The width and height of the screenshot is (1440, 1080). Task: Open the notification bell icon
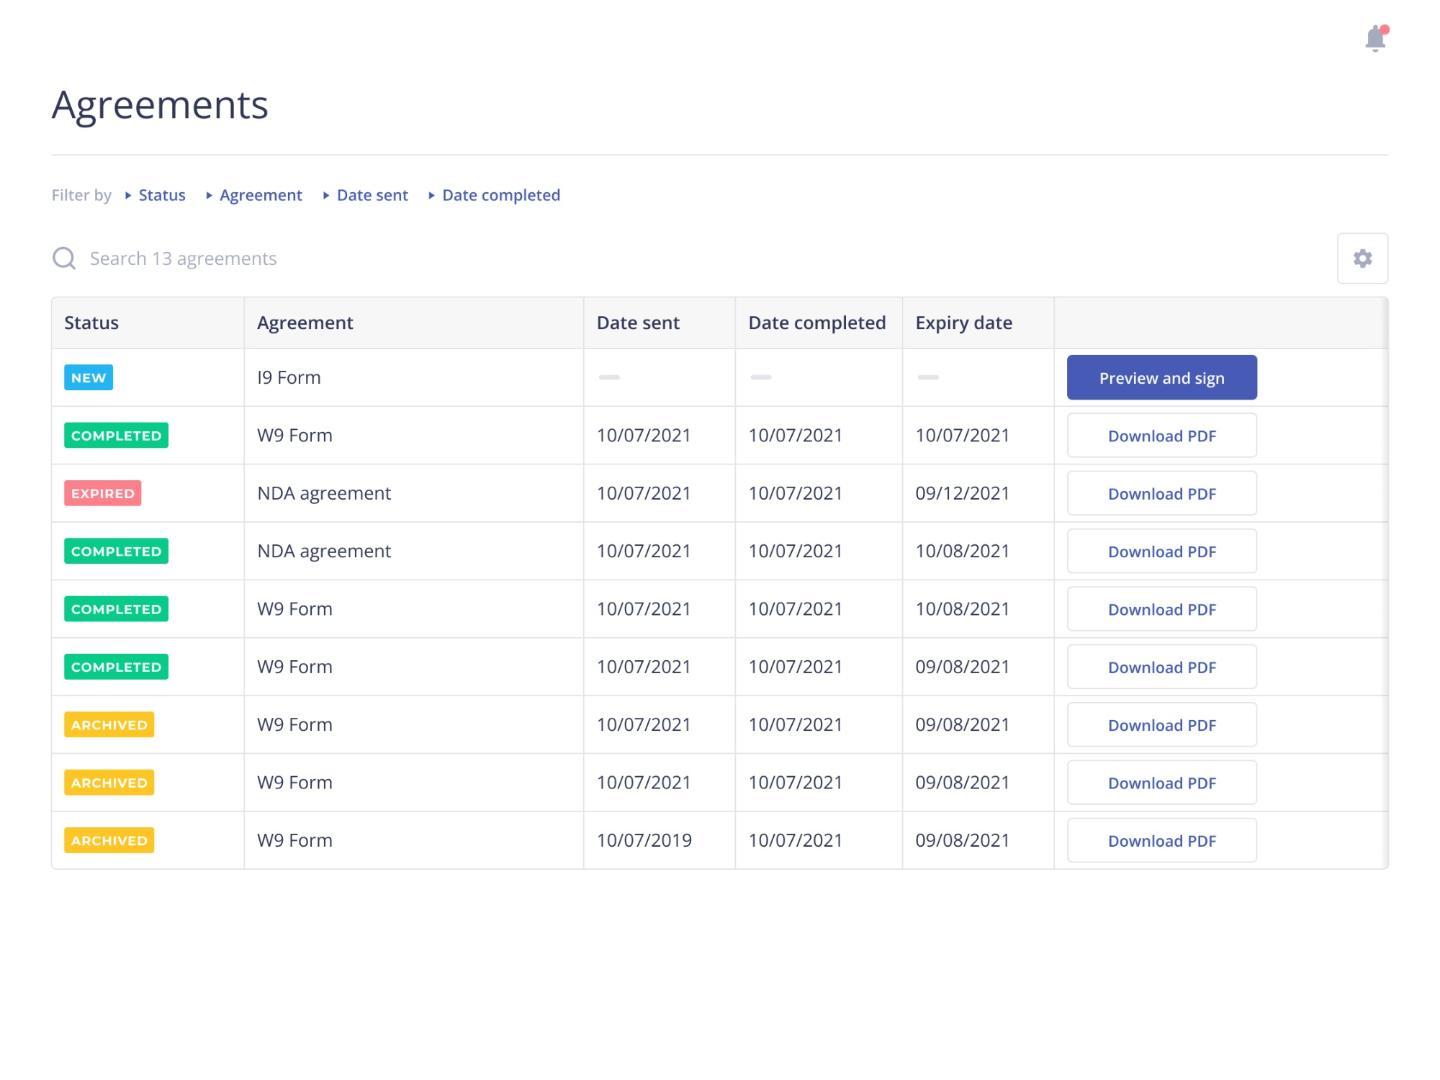tap(1376, 39)
